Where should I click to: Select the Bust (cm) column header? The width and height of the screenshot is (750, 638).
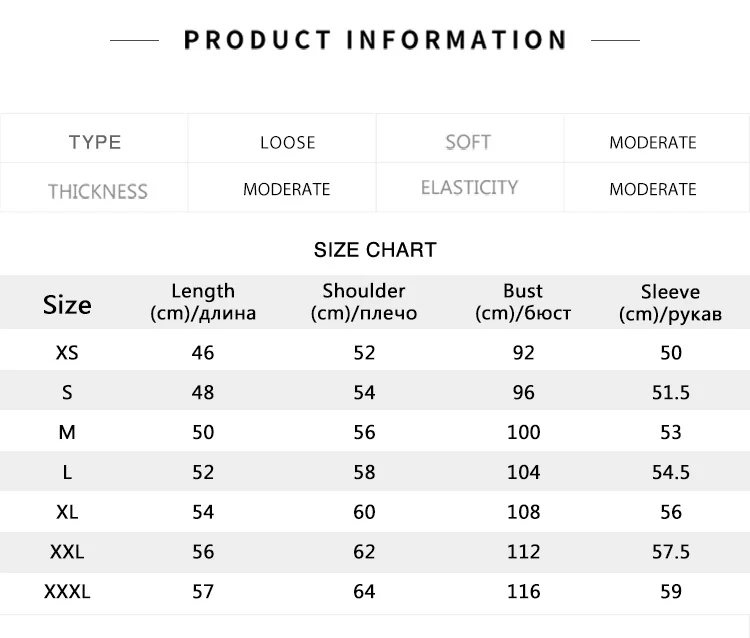coord(523,302)
